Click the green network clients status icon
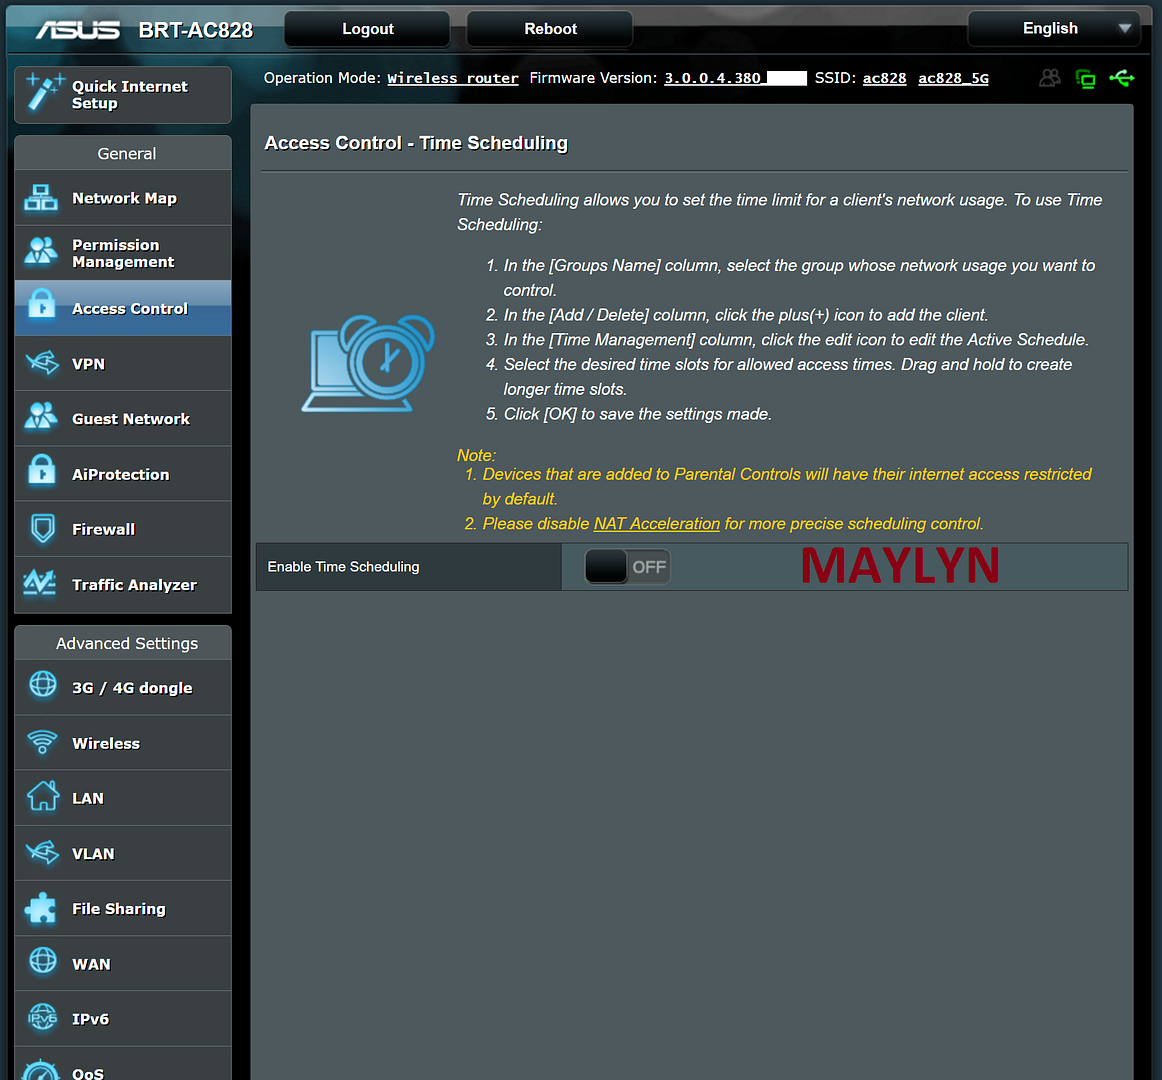Viewport: 1162px width, 1080px height. 1086,79
